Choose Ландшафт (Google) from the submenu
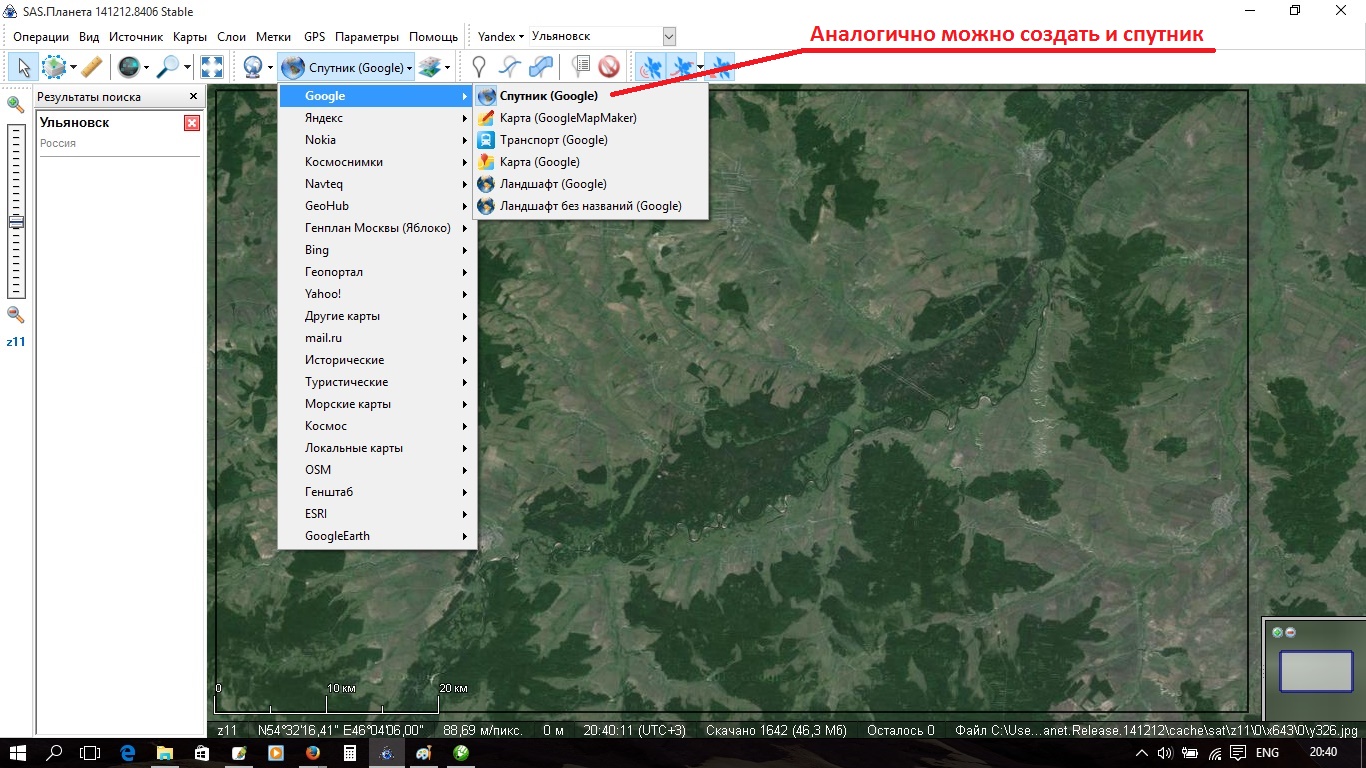The image size is (1366, 768). click(x=552, y=184)
